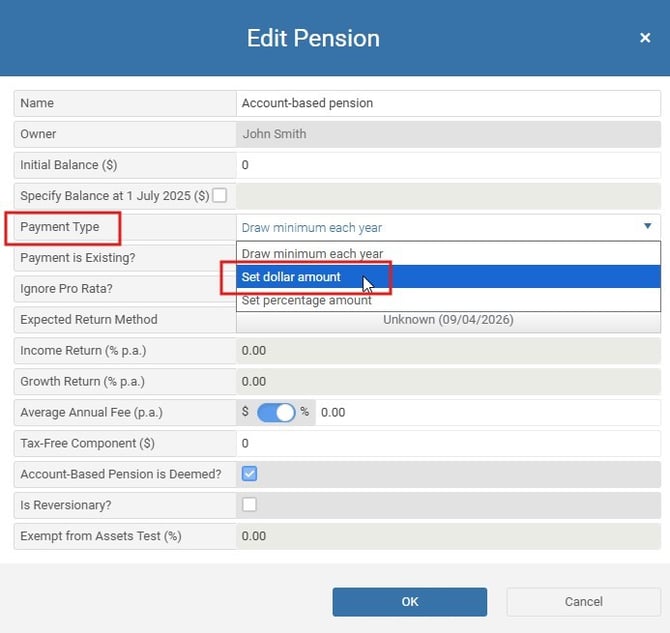Collapse the Payment Type dropdown arrow
This screenshot has height=633, width=670.
point(648,227)
